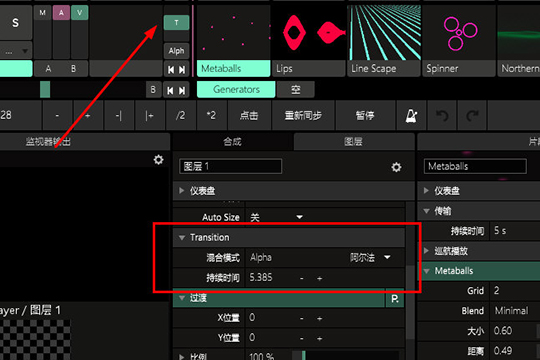Decrease Y位置 value with minus

[x=302, y=338]
